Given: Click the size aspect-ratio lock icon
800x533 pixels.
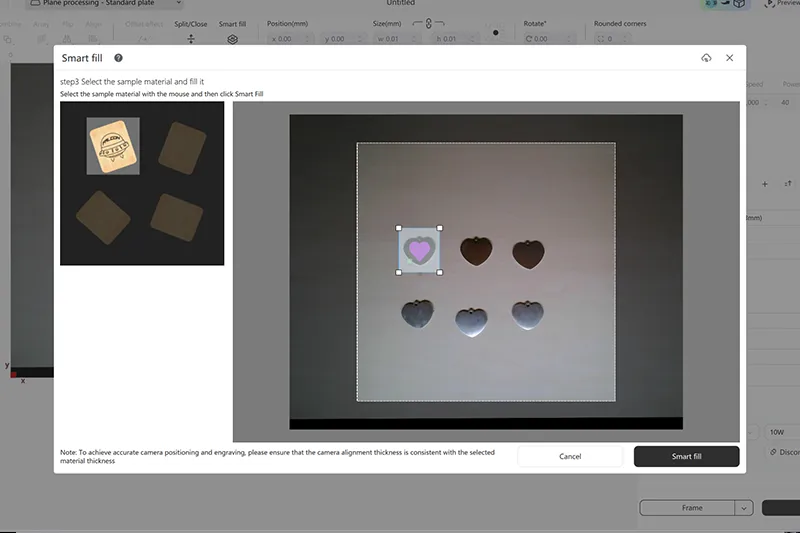Looking at the screenshot, I should tap(428, 23).
